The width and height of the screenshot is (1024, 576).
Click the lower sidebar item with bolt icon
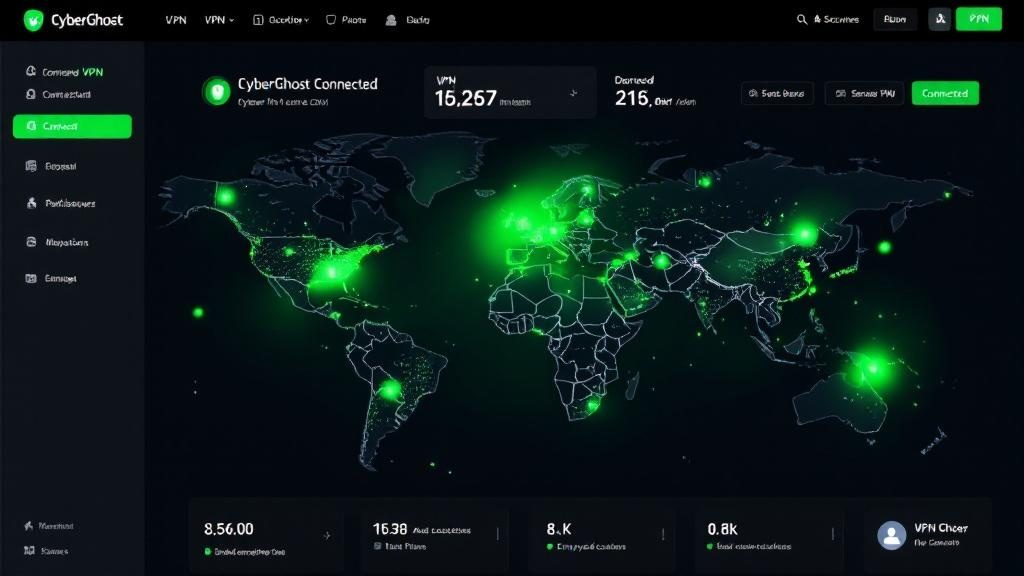coord(49,526)
